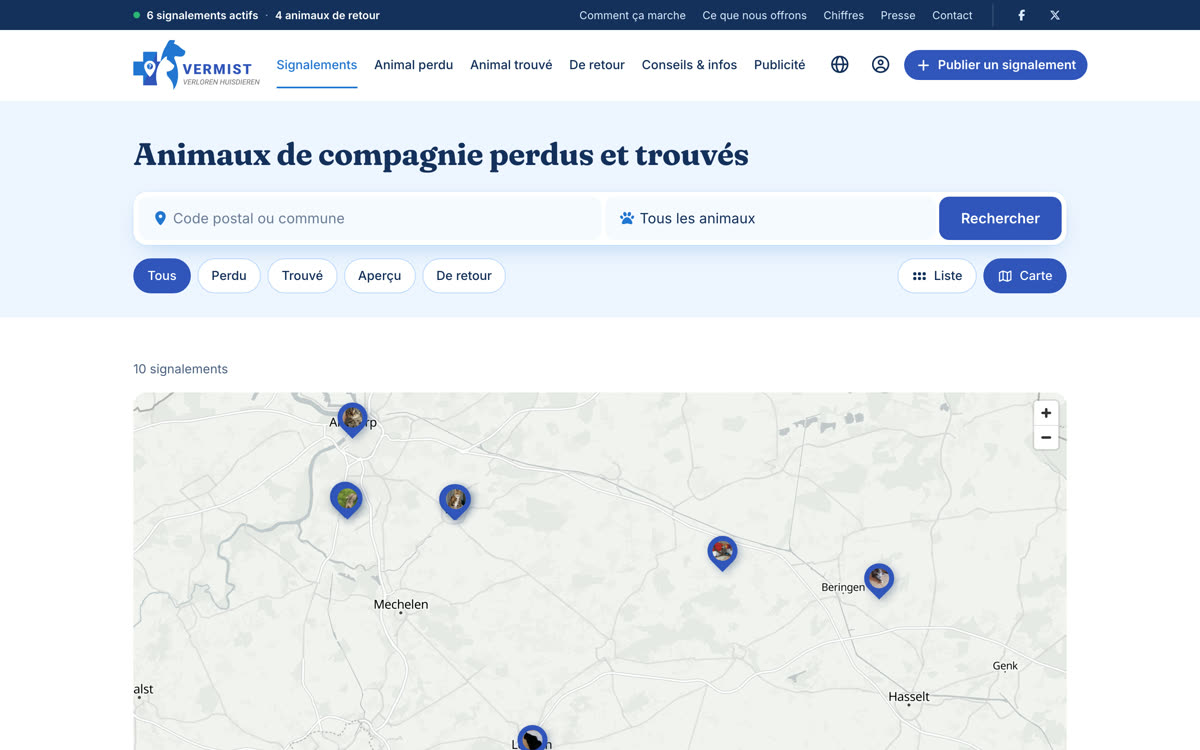Viewport: 1200px width, 750px height.
Task: Open the Facebook page icon
Action: click(x=1021, y=15)
